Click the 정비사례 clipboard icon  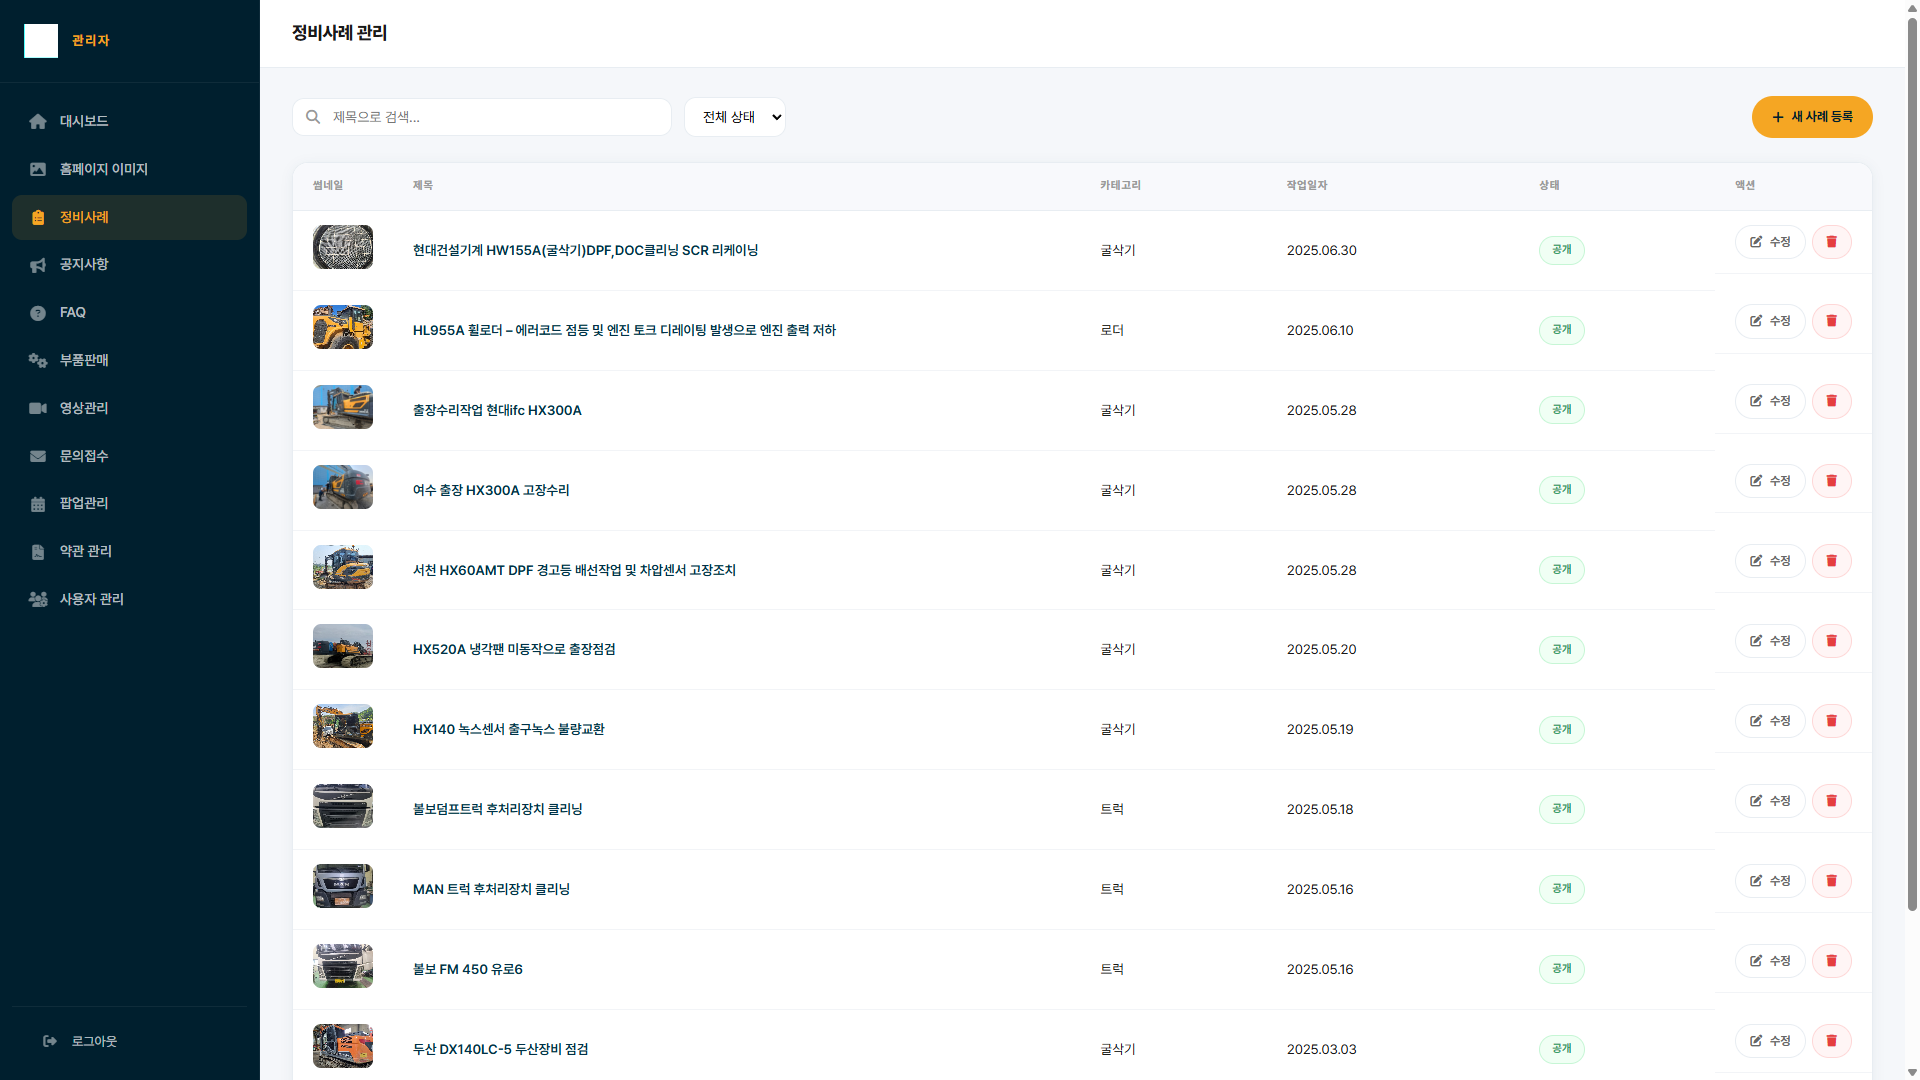[x=38, y=217]
